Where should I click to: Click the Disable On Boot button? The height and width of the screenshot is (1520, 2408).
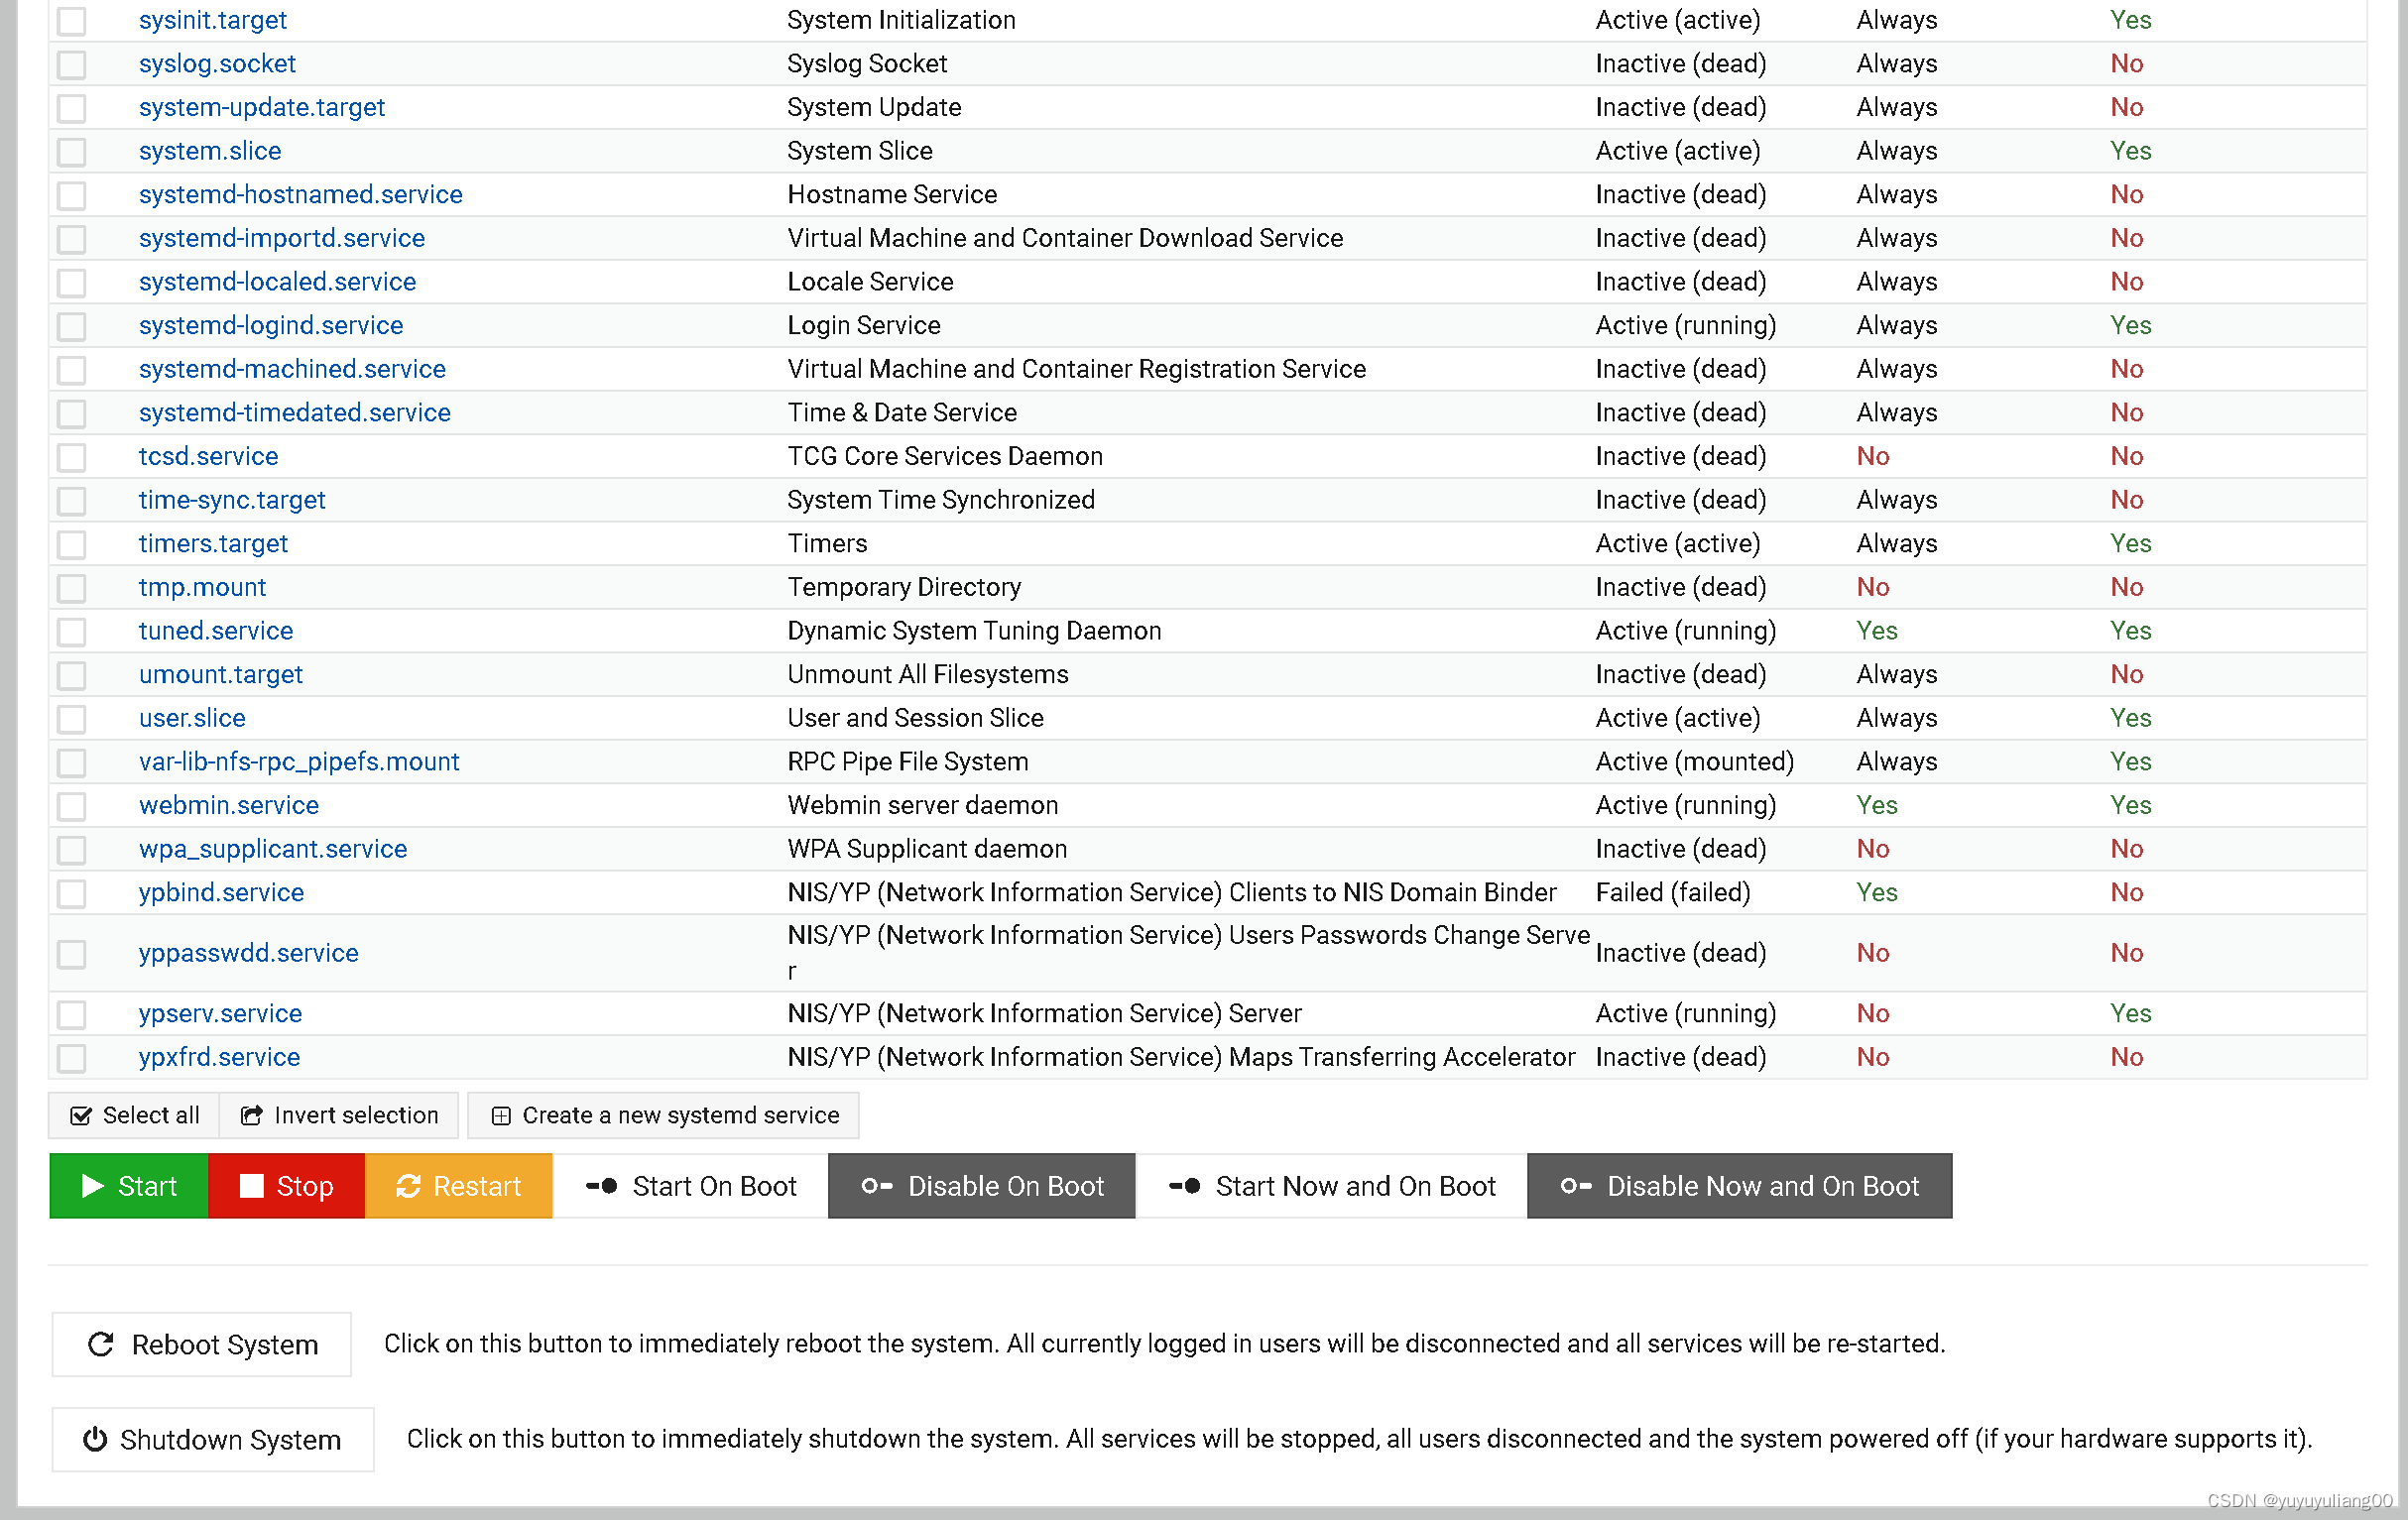click(982, 1186)
